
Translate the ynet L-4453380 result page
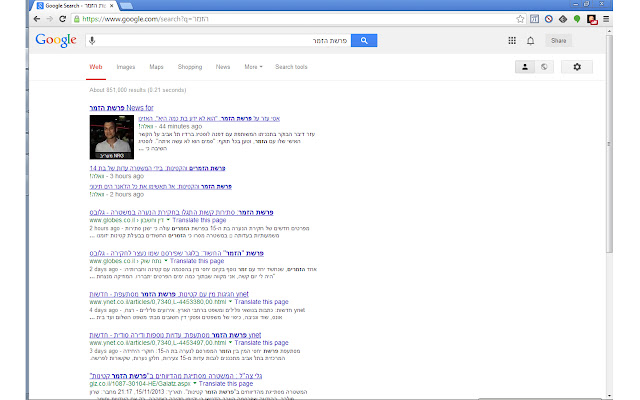point(262,302)
